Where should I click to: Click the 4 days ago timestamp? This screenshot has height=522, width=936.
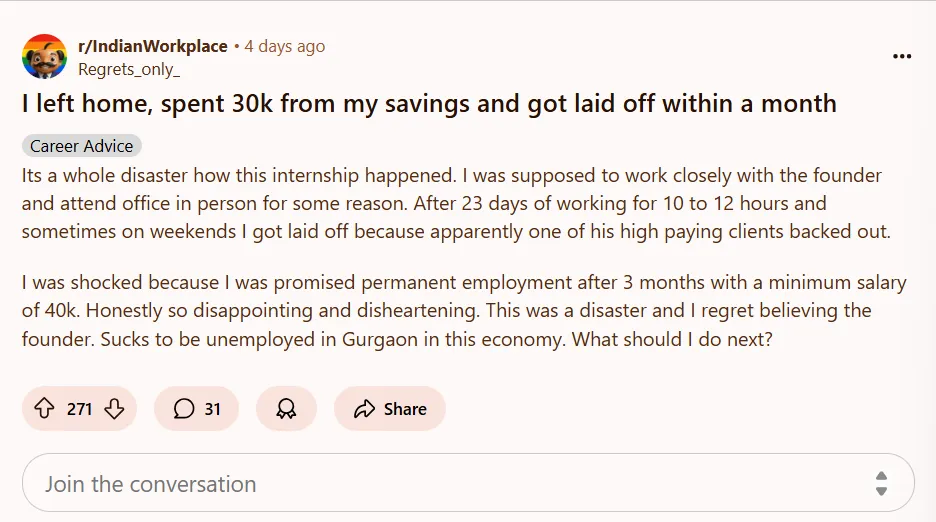pos(285,46)
